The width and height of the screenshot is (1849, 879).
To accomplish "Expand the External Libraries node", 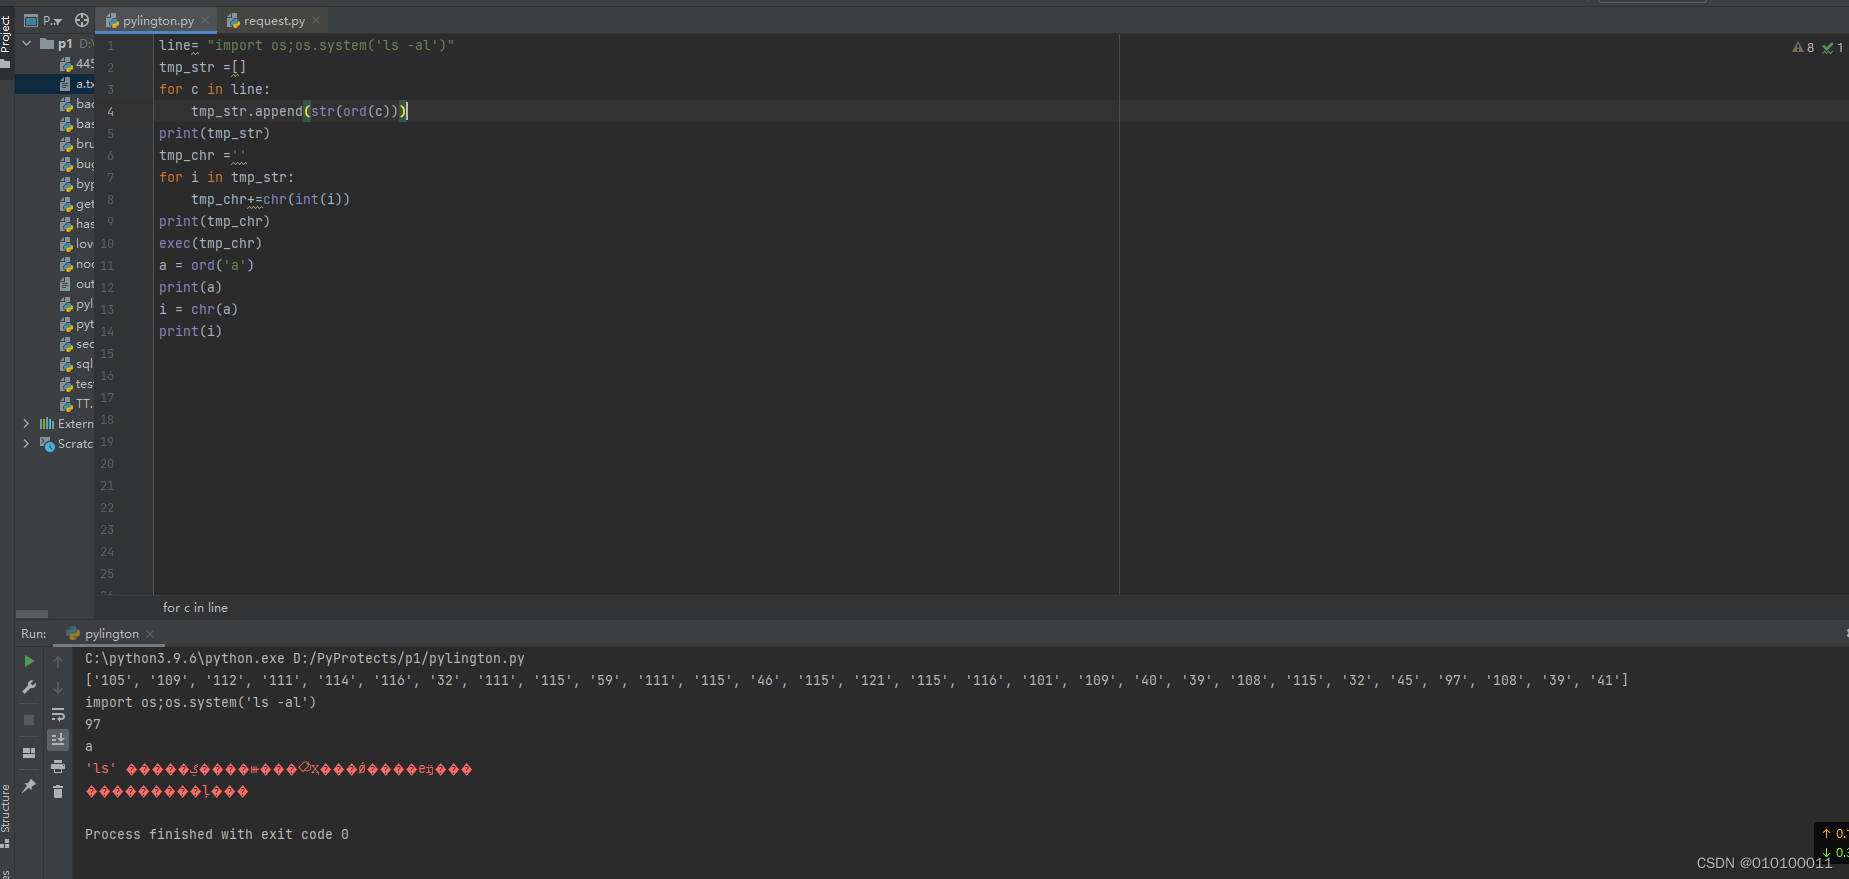I will 26,424.
